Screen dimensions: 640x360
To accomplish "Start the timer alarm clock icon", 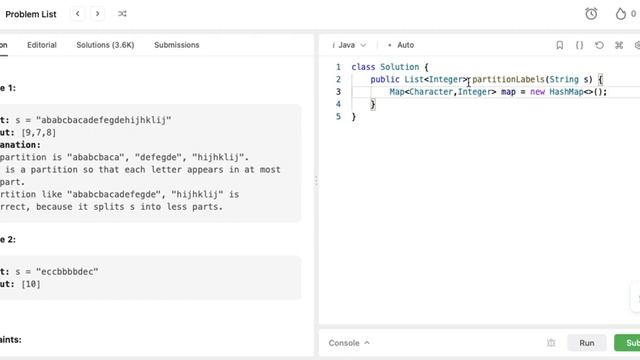I will 591,14.
